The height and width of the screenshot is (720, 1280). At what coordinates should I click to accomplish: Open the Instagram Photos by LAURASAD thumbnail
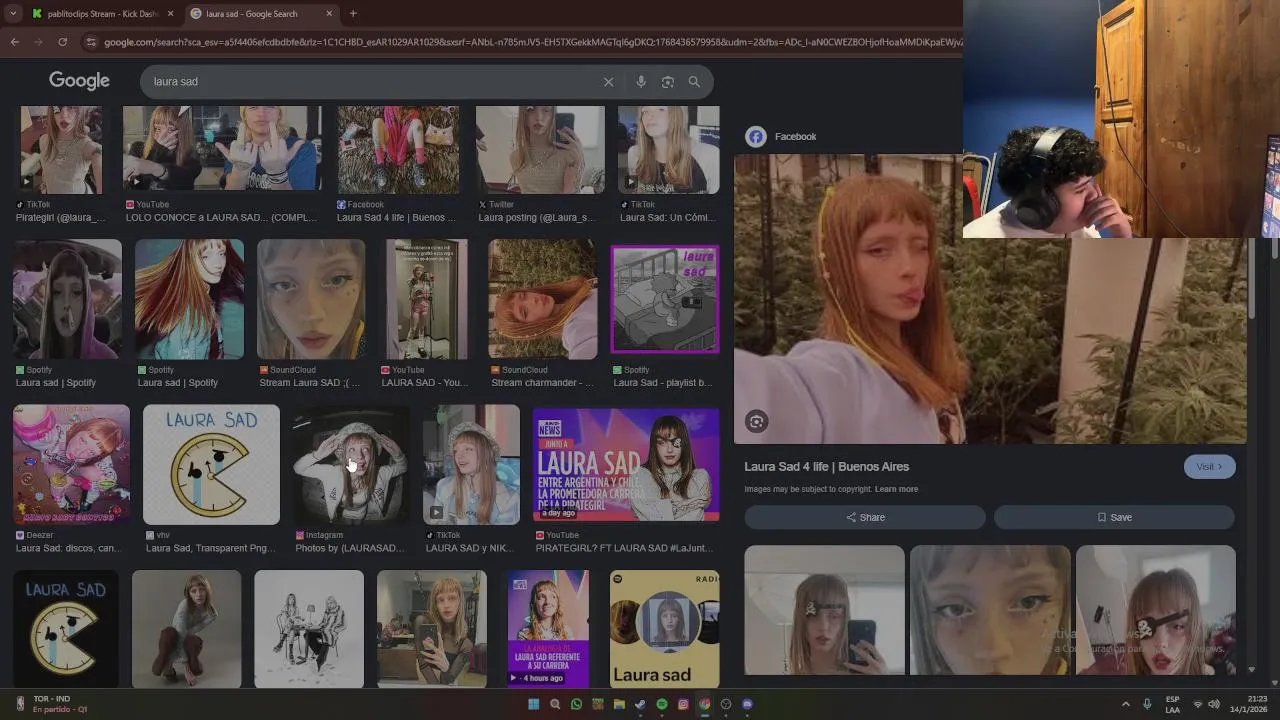(351, 464)
